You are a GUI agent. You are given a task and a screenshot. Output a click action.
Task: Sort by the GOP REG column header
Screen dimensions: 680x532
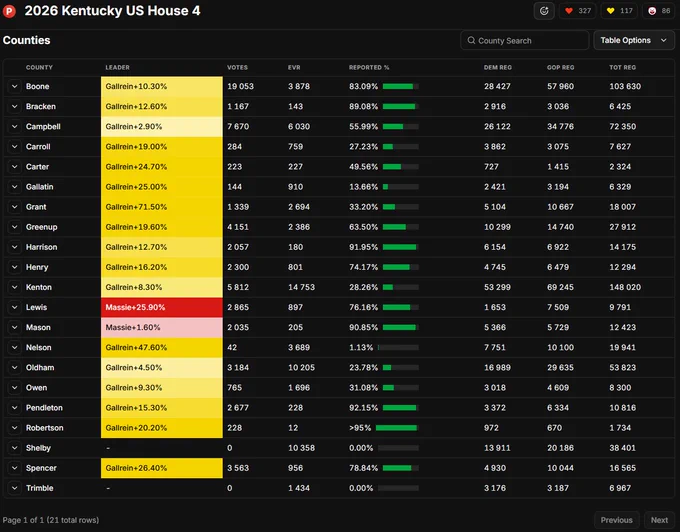[561, 68]
